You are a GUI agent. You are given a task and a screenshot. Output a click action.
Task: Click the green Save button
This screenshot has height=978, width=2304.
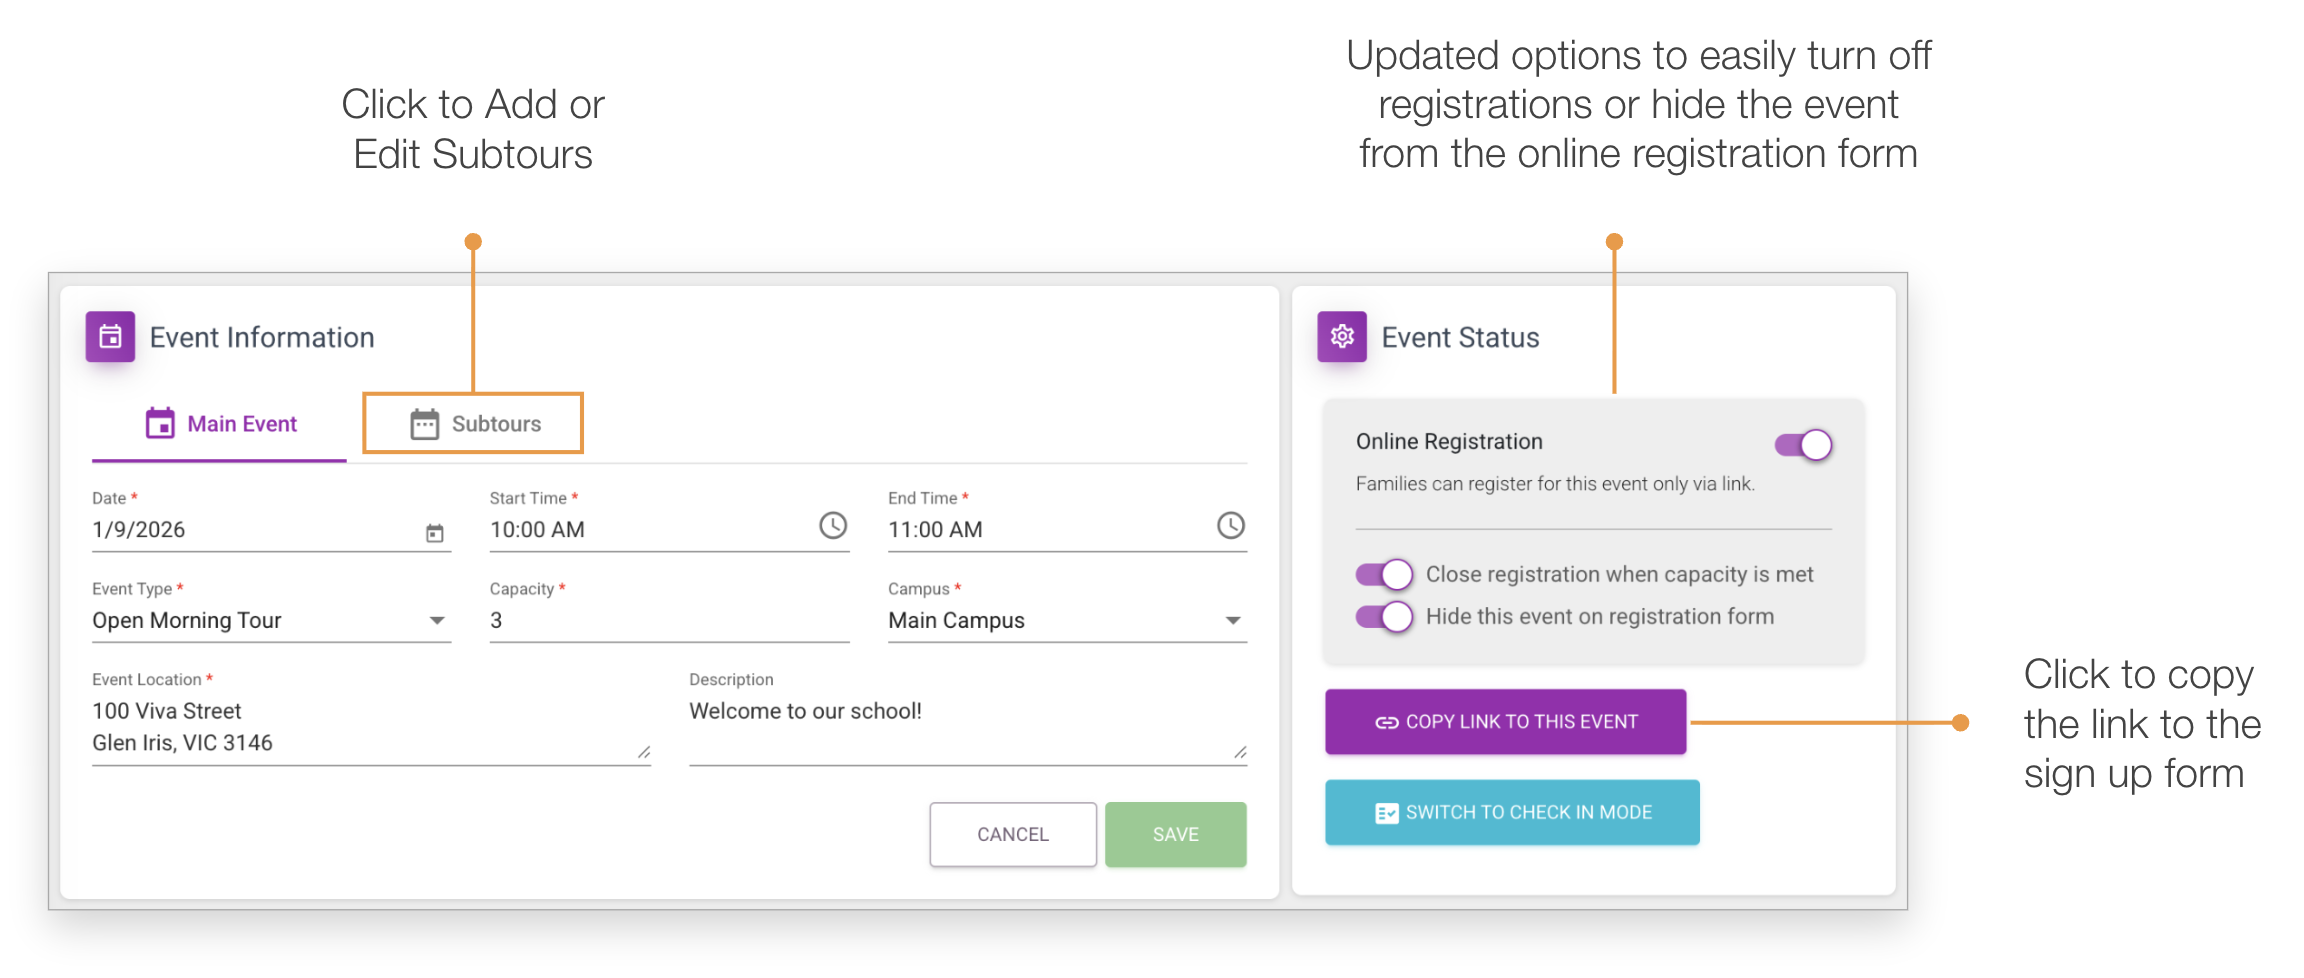click(x=1176, y=834)
